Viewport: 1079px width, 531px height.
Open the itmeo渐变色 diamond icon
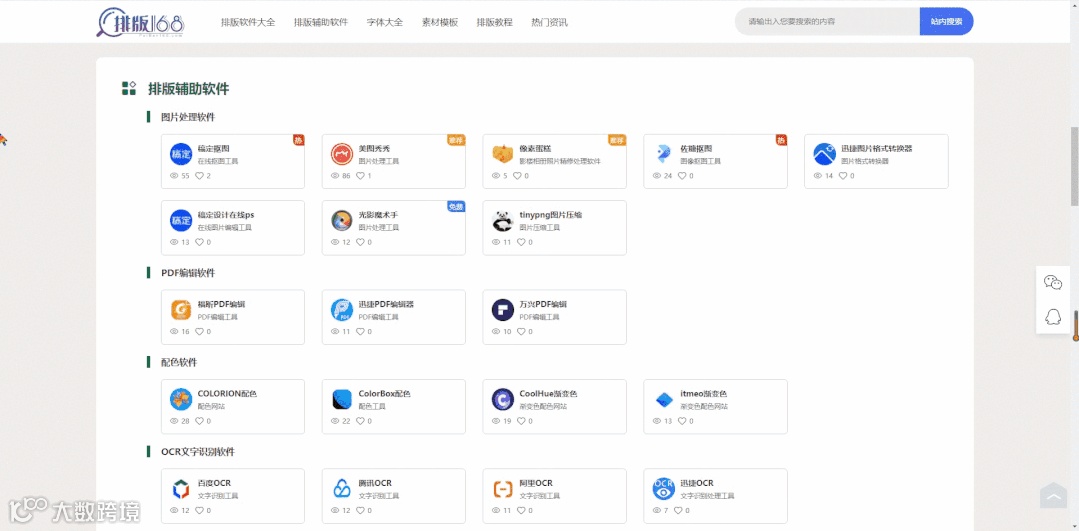tap(664, 400)
